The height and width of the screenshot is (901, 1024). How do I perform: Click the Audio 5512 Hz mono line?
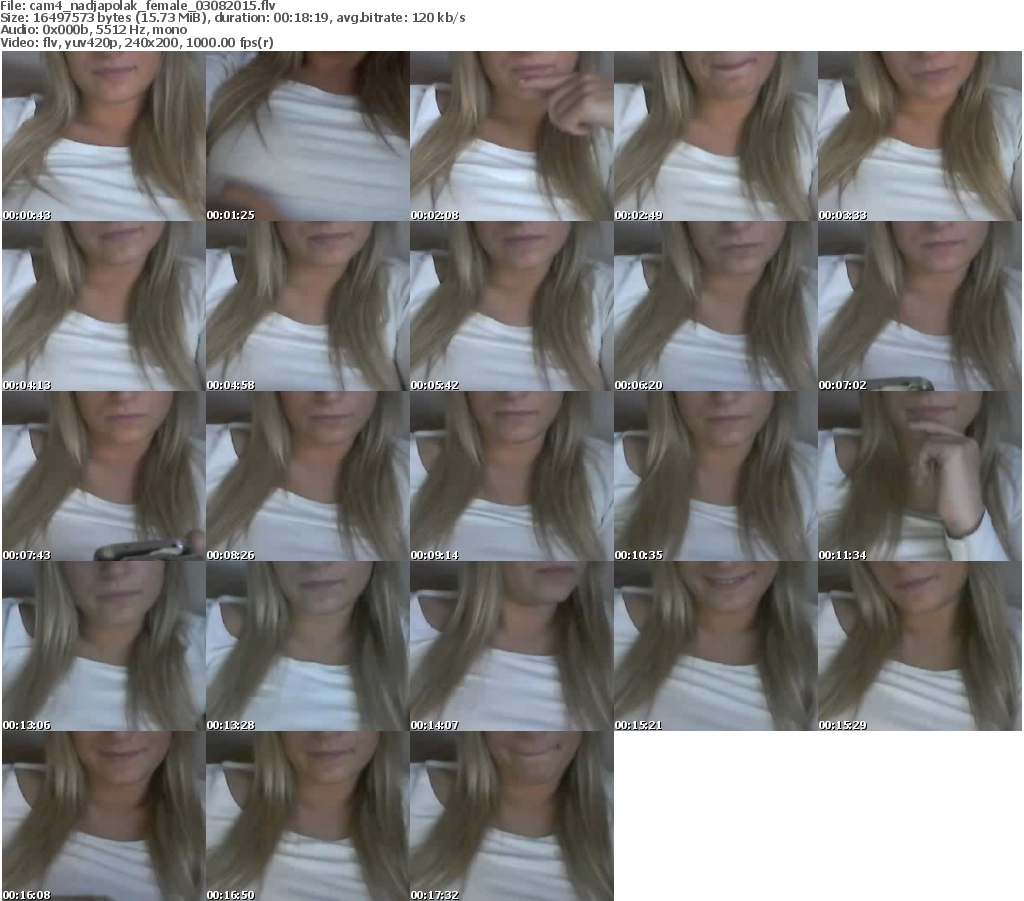(93, 30)
